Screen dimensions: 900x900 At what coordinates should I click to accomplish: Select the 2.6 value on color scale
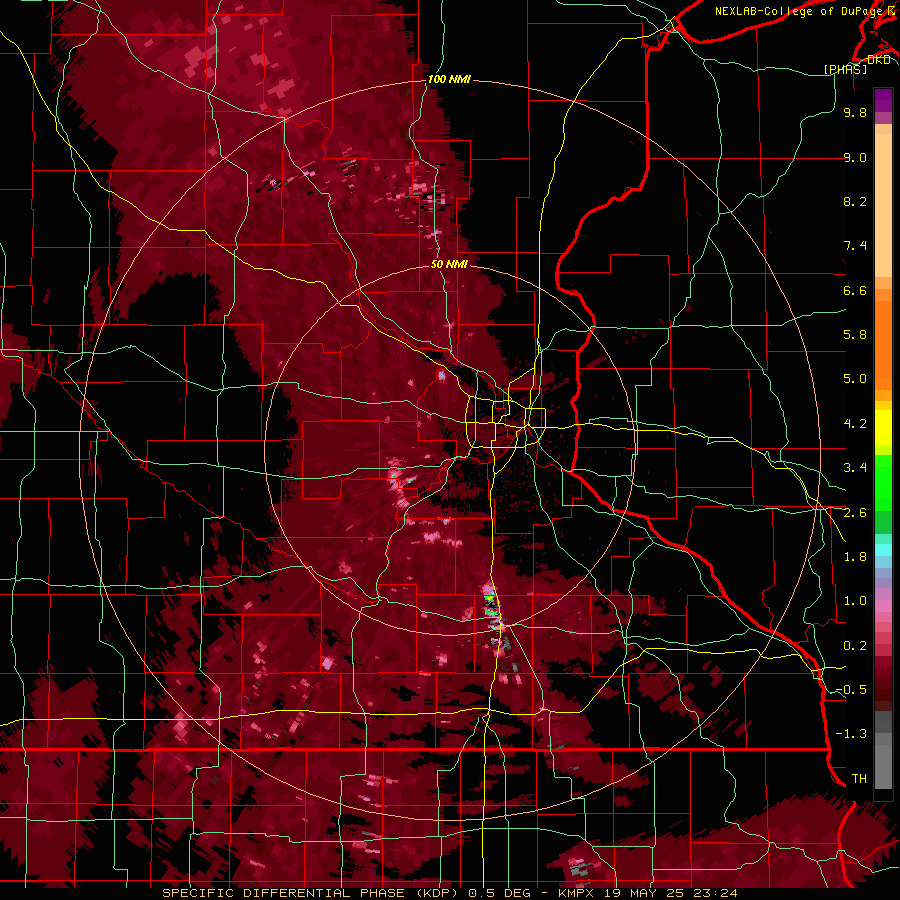coord(855,513)
